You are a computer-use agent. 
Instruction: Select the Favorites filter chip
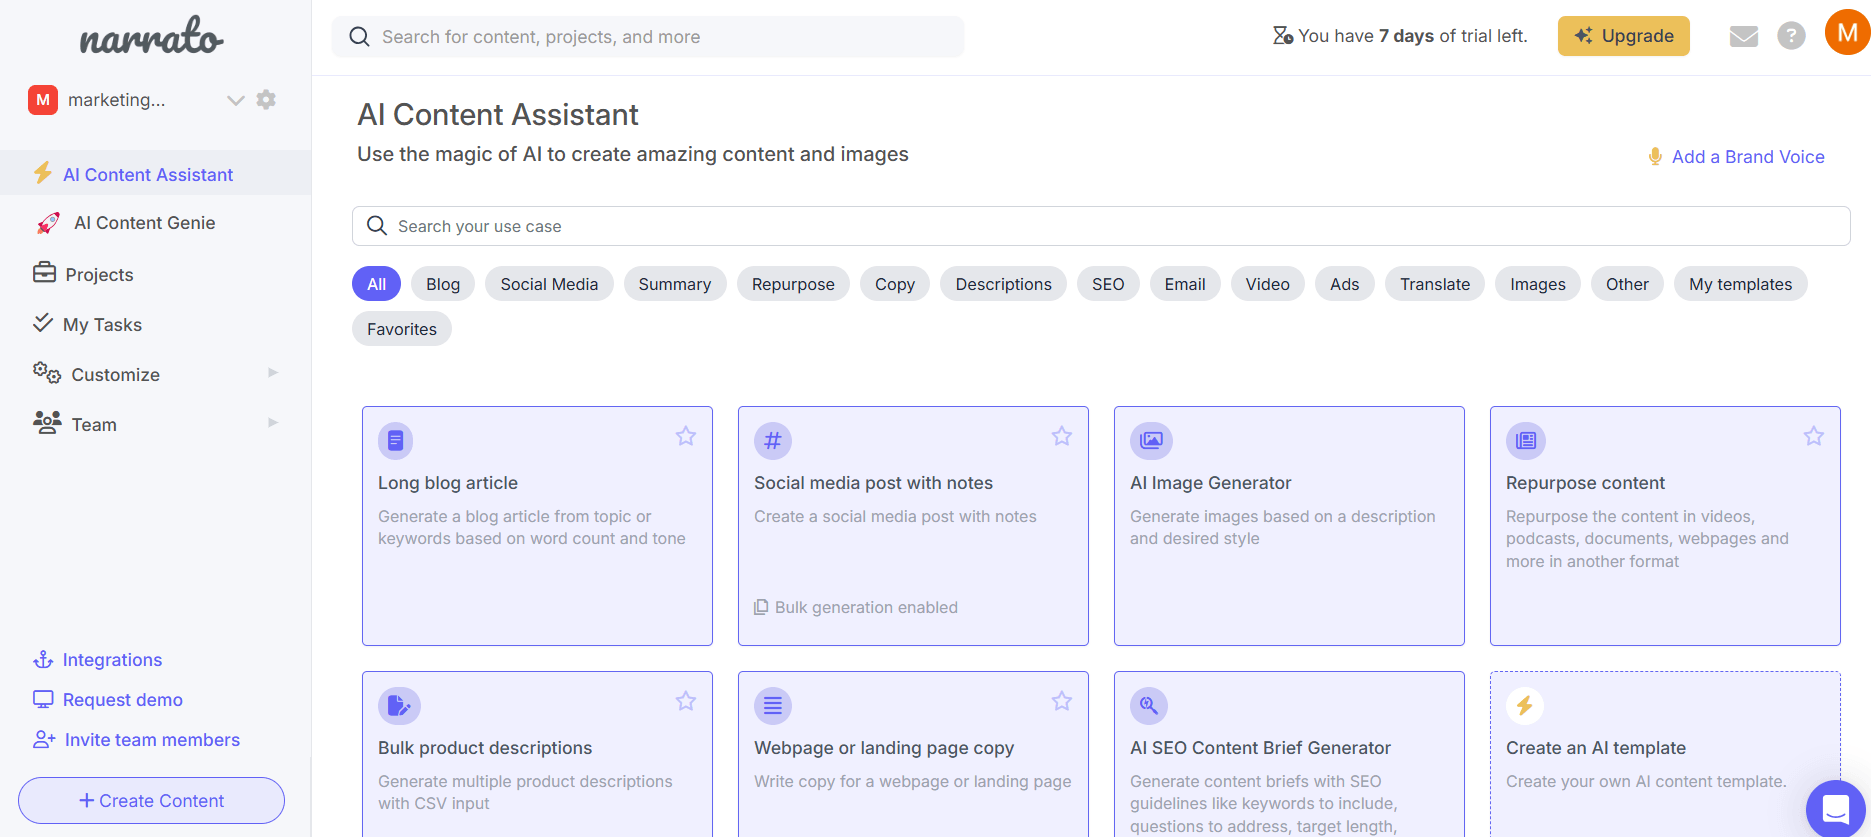(402, 329)
